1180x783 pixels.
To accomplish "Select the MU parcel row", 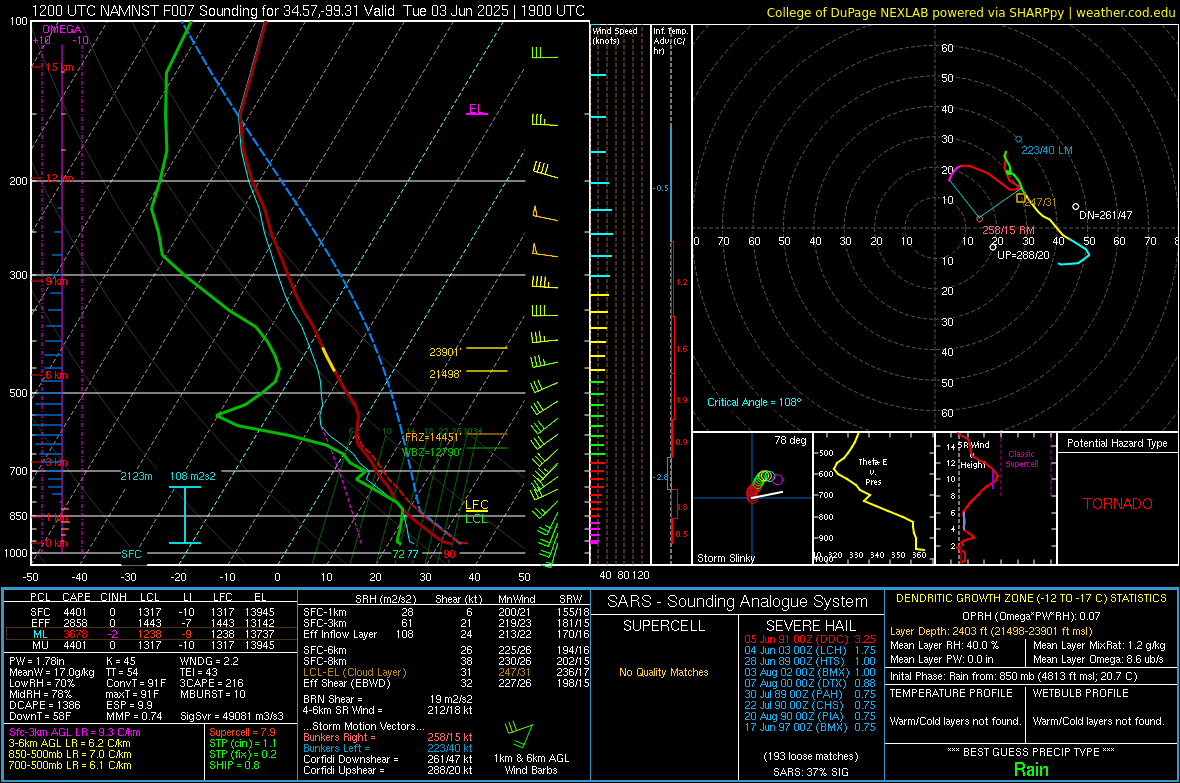I will (x=151, y=645).
